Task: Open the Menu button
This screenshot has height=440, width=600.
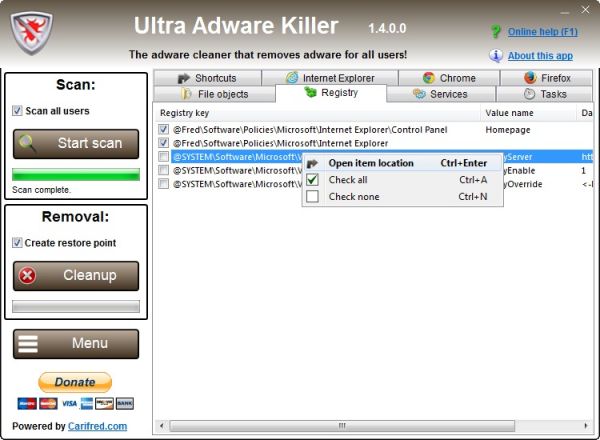Action: (76, 344)
